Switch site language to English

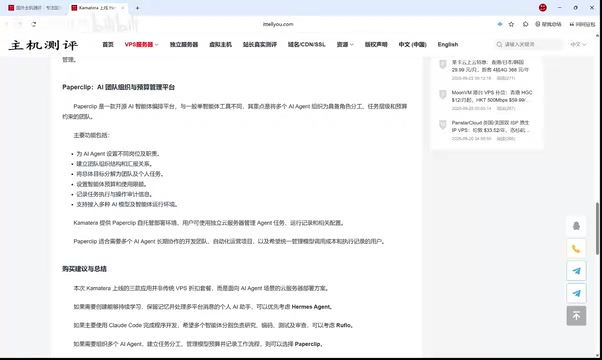point(448,45)
